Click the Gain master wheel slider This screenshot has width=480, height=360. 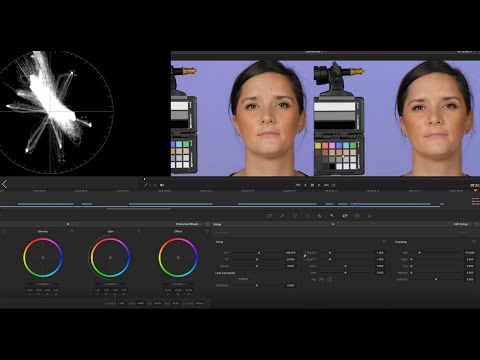[x=110, y=284]
